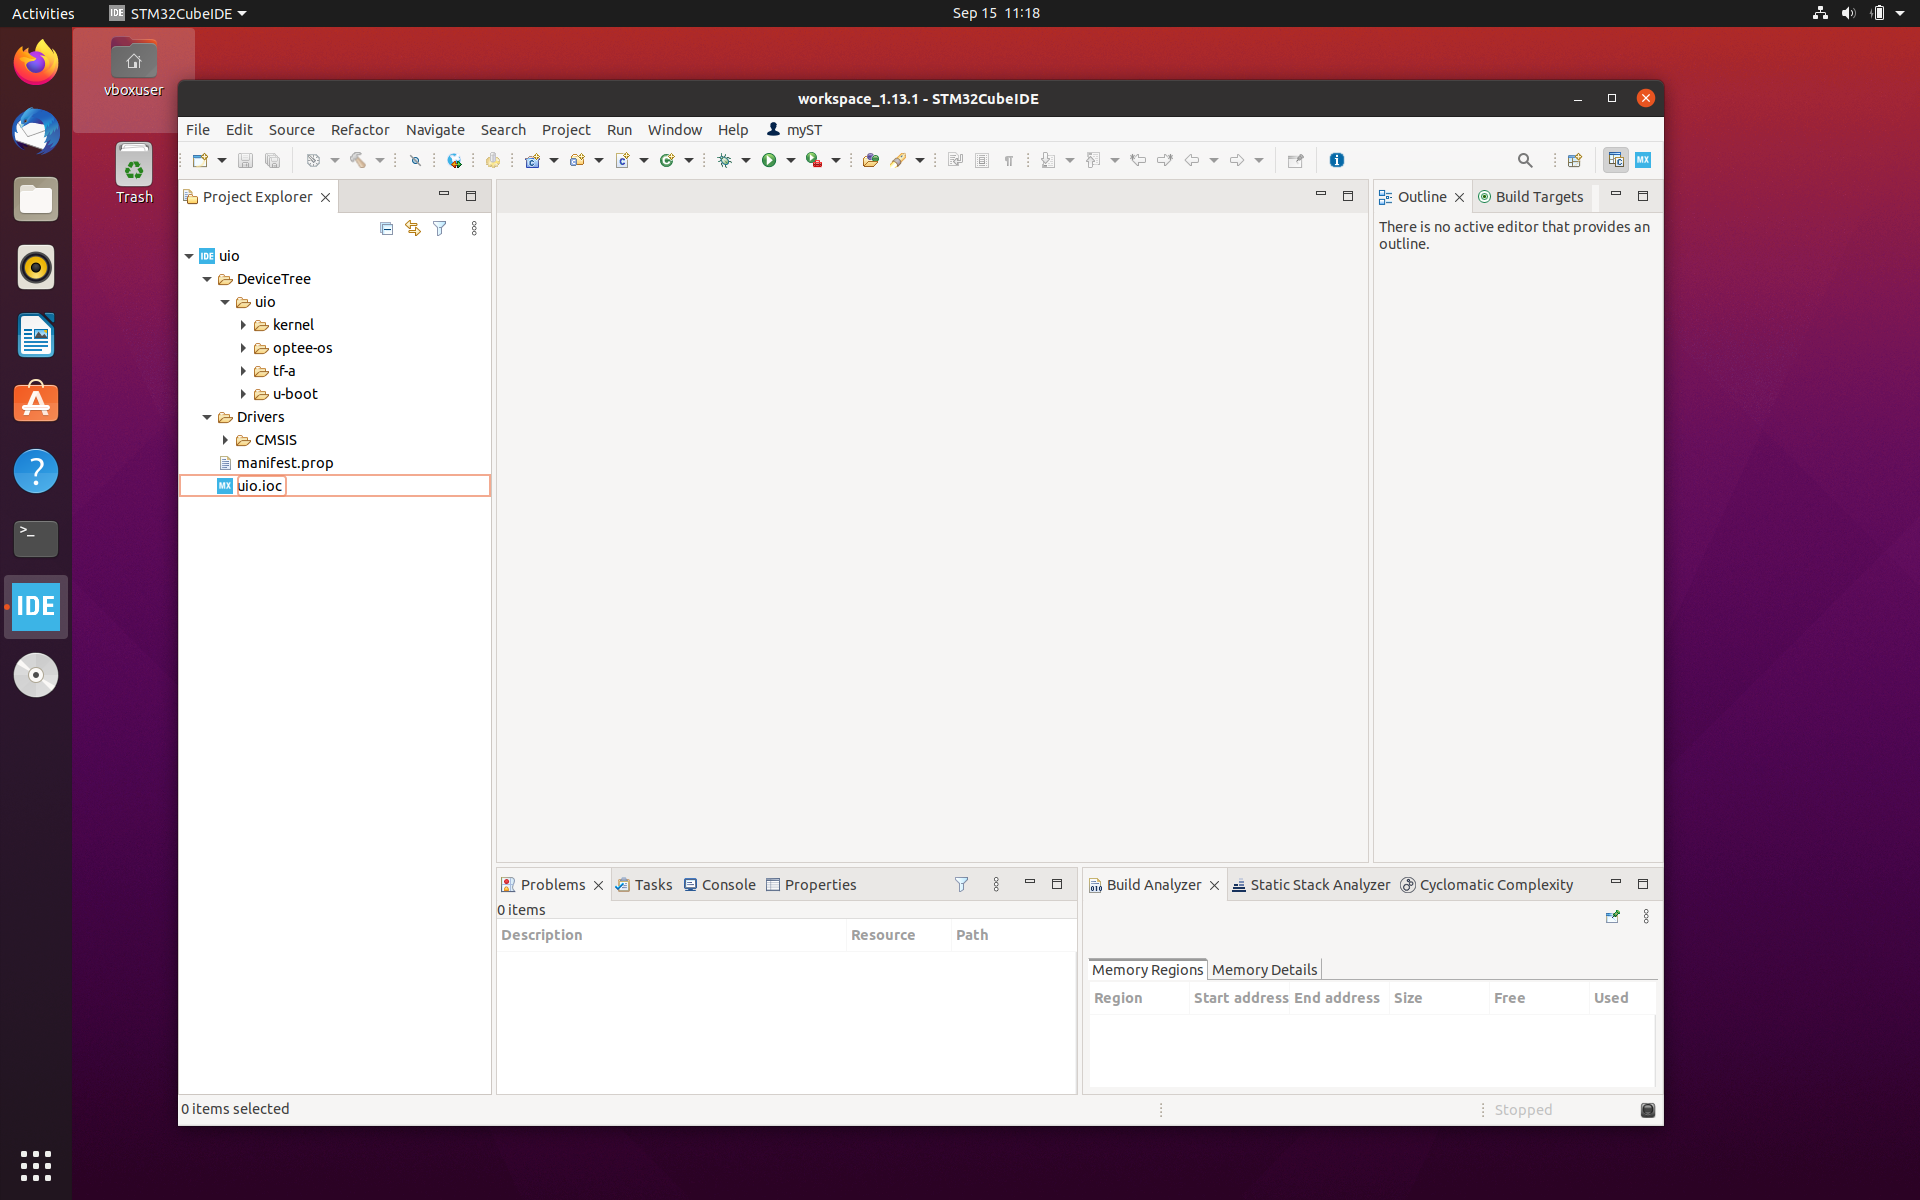The width and height of the screenshot is (1920, 1200).
Task: Click the uio.ioc rename text field
Action: [261, 486]
